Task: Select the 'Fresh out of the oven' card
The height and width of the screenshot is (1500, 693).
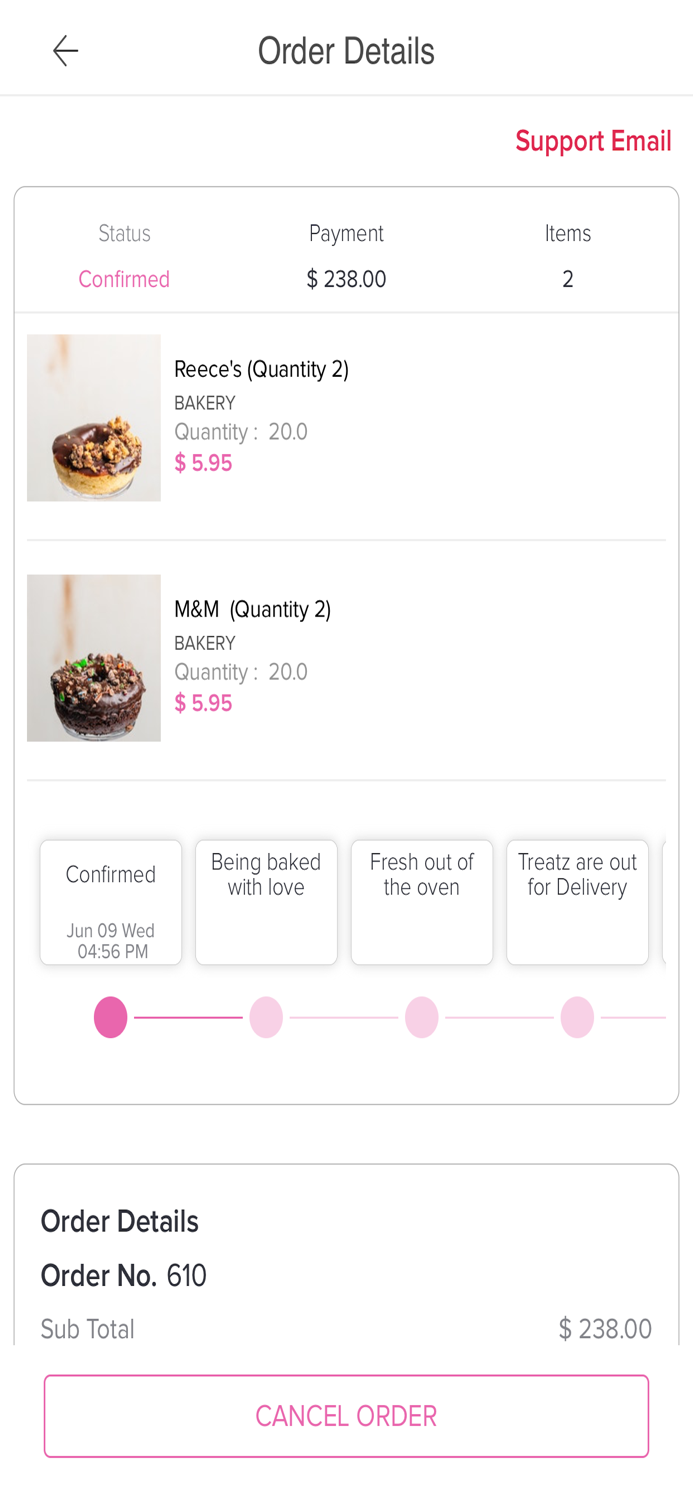Action: click(421, 901)
